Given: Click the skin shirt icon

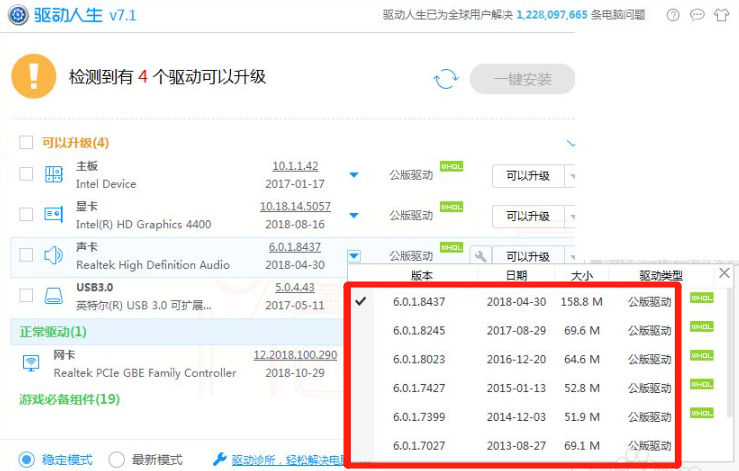Looking at the screenshot, I should click(x=722, y=15).
